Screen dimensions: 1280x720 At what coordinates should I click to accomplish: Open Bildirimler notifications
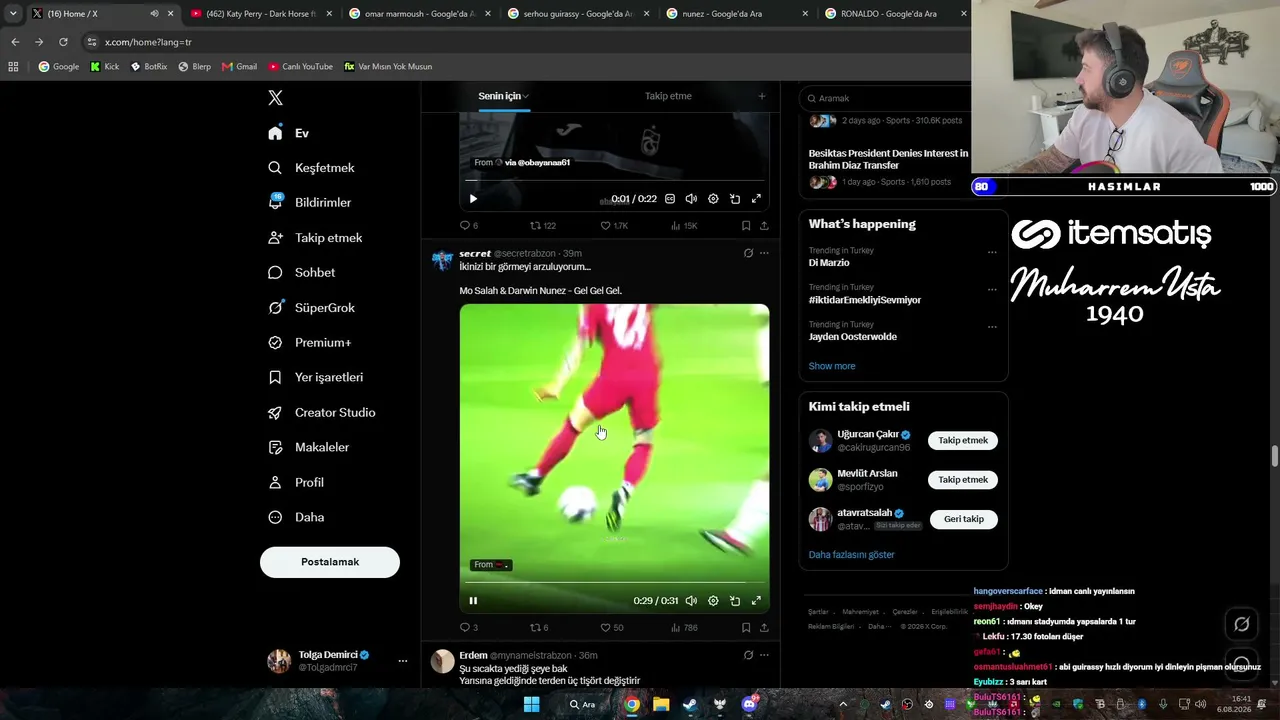click(x=309, y=203)
